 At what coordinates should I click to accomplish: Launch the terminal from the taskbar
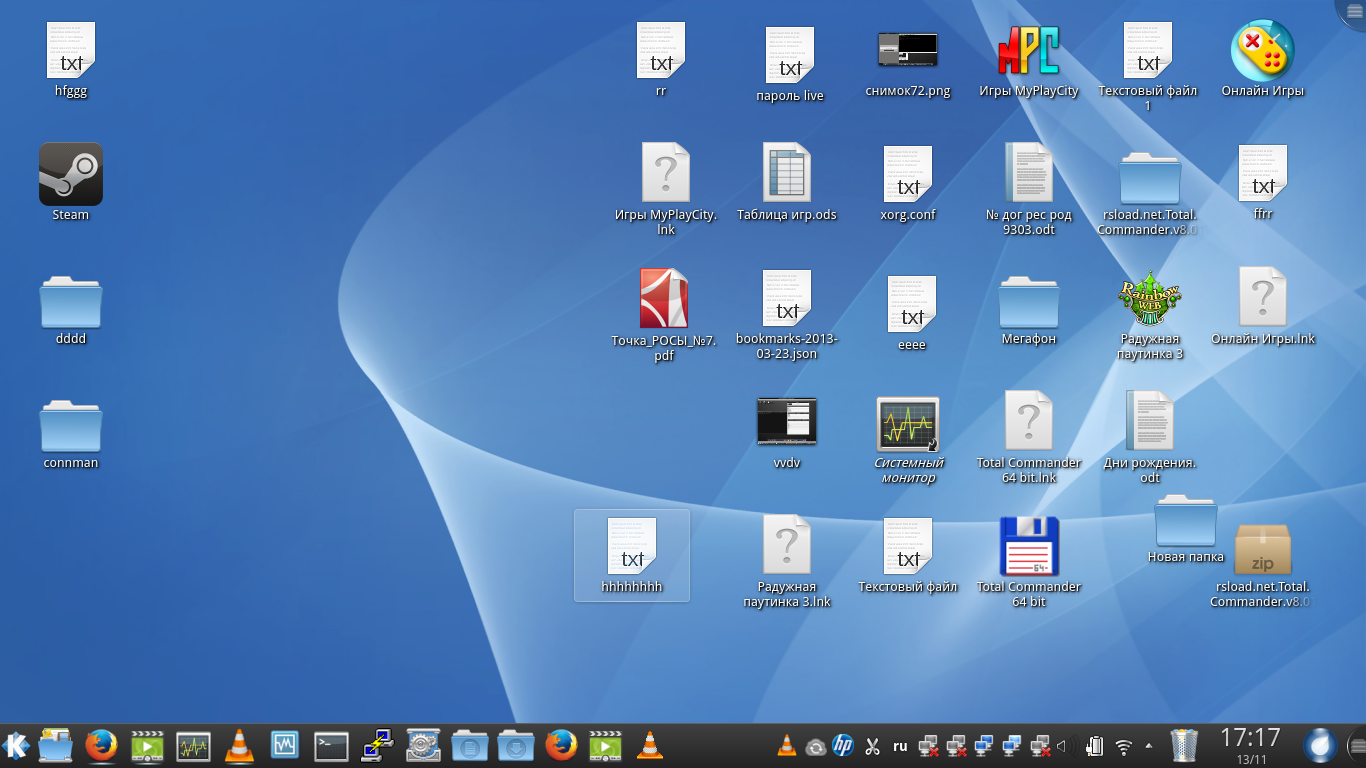(x=331, y=746)
